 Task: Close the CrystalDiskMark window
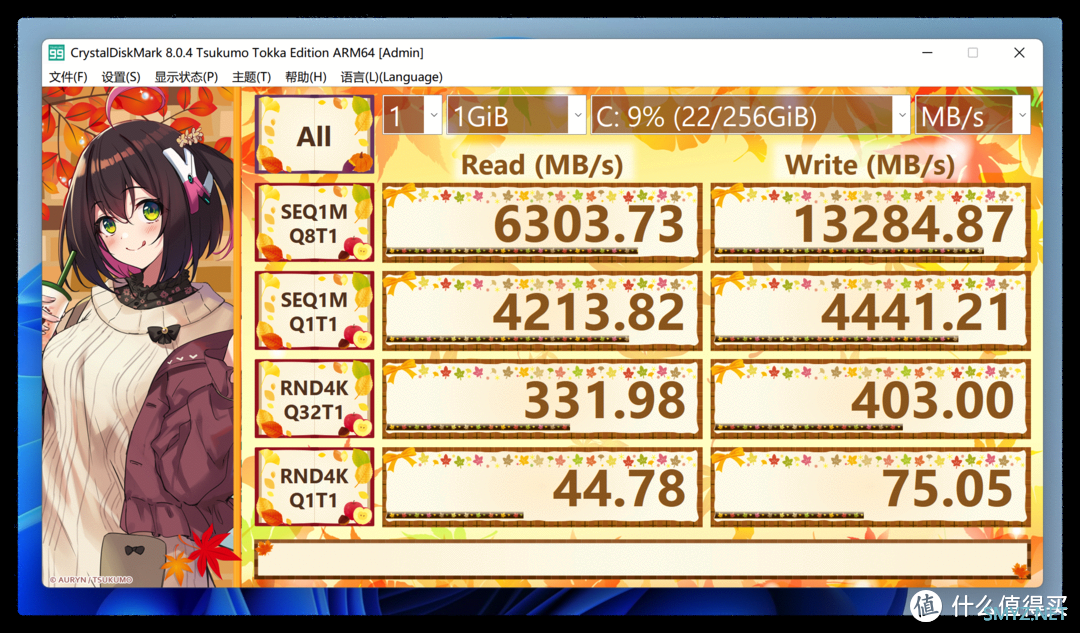(x=1019, y=53)
